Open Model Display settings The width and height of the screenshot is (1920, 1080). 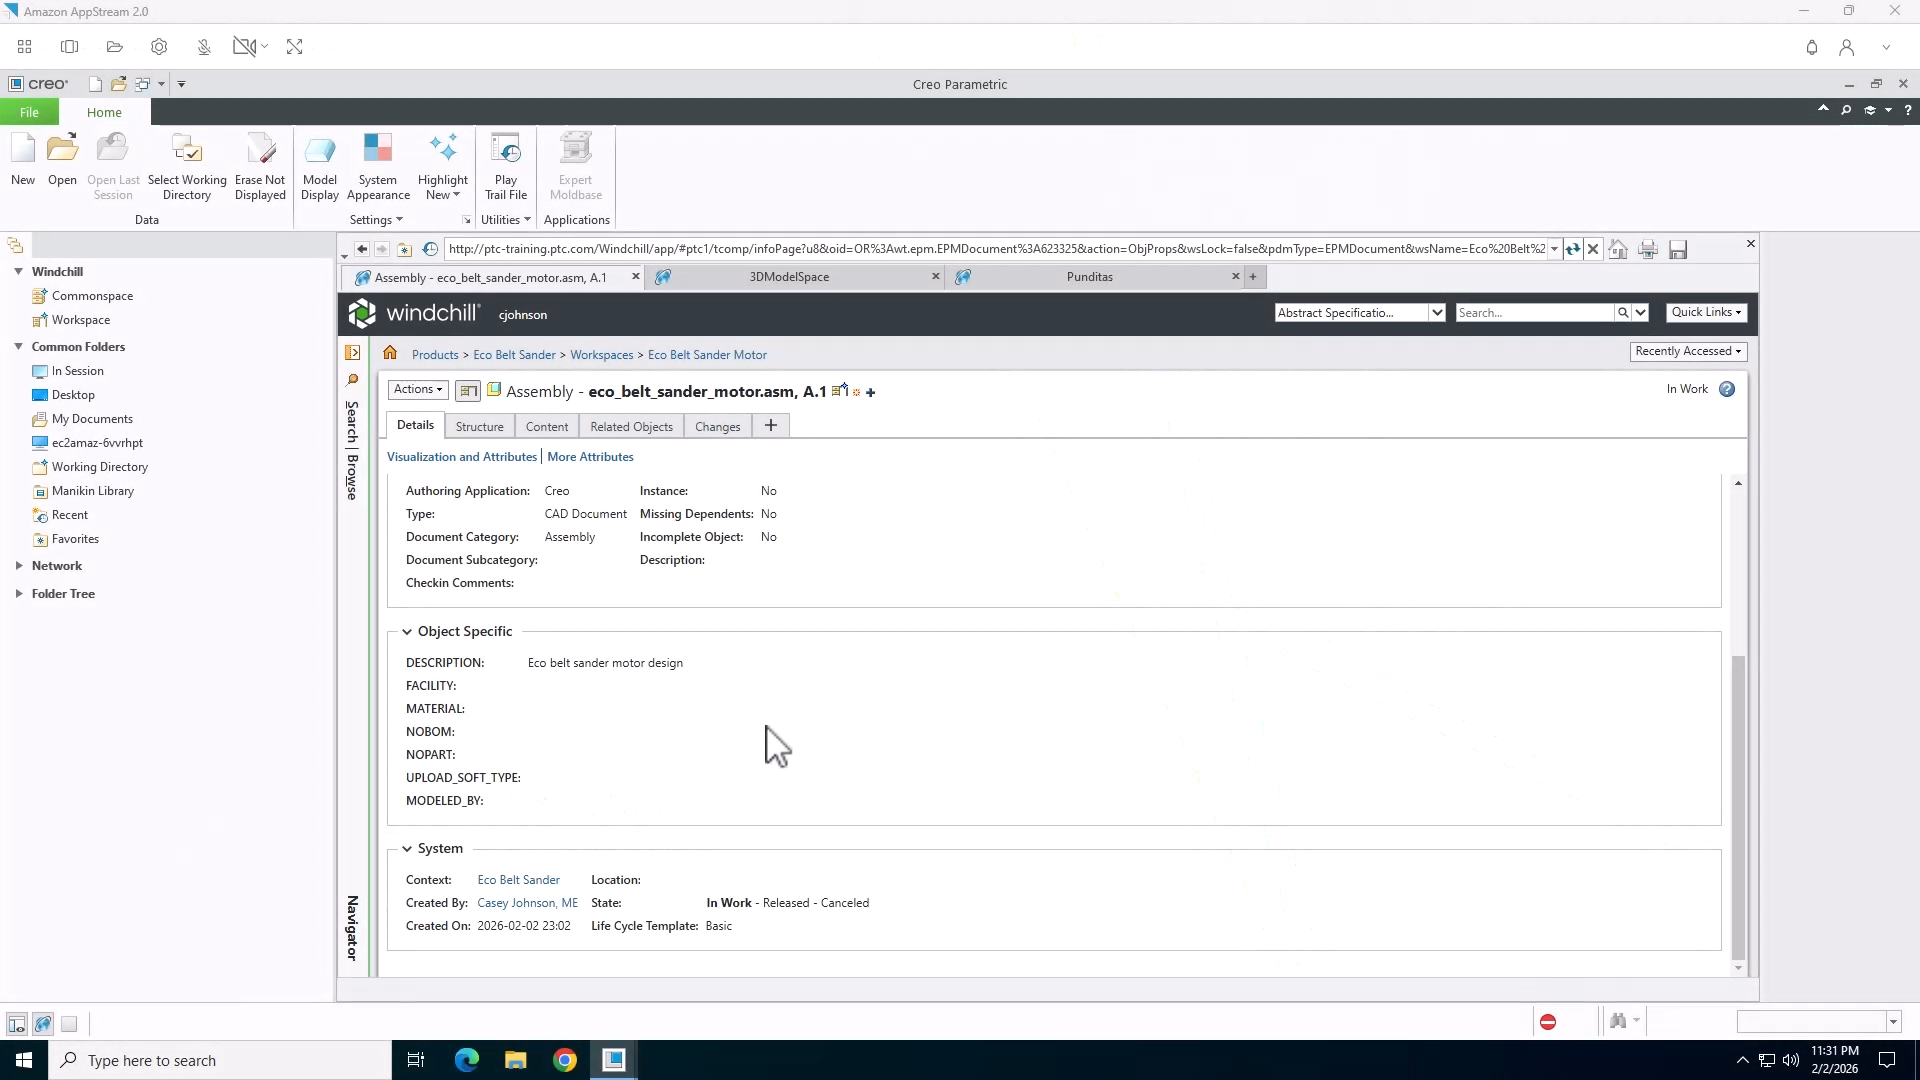pyautogui.click(x=320, y=166)
